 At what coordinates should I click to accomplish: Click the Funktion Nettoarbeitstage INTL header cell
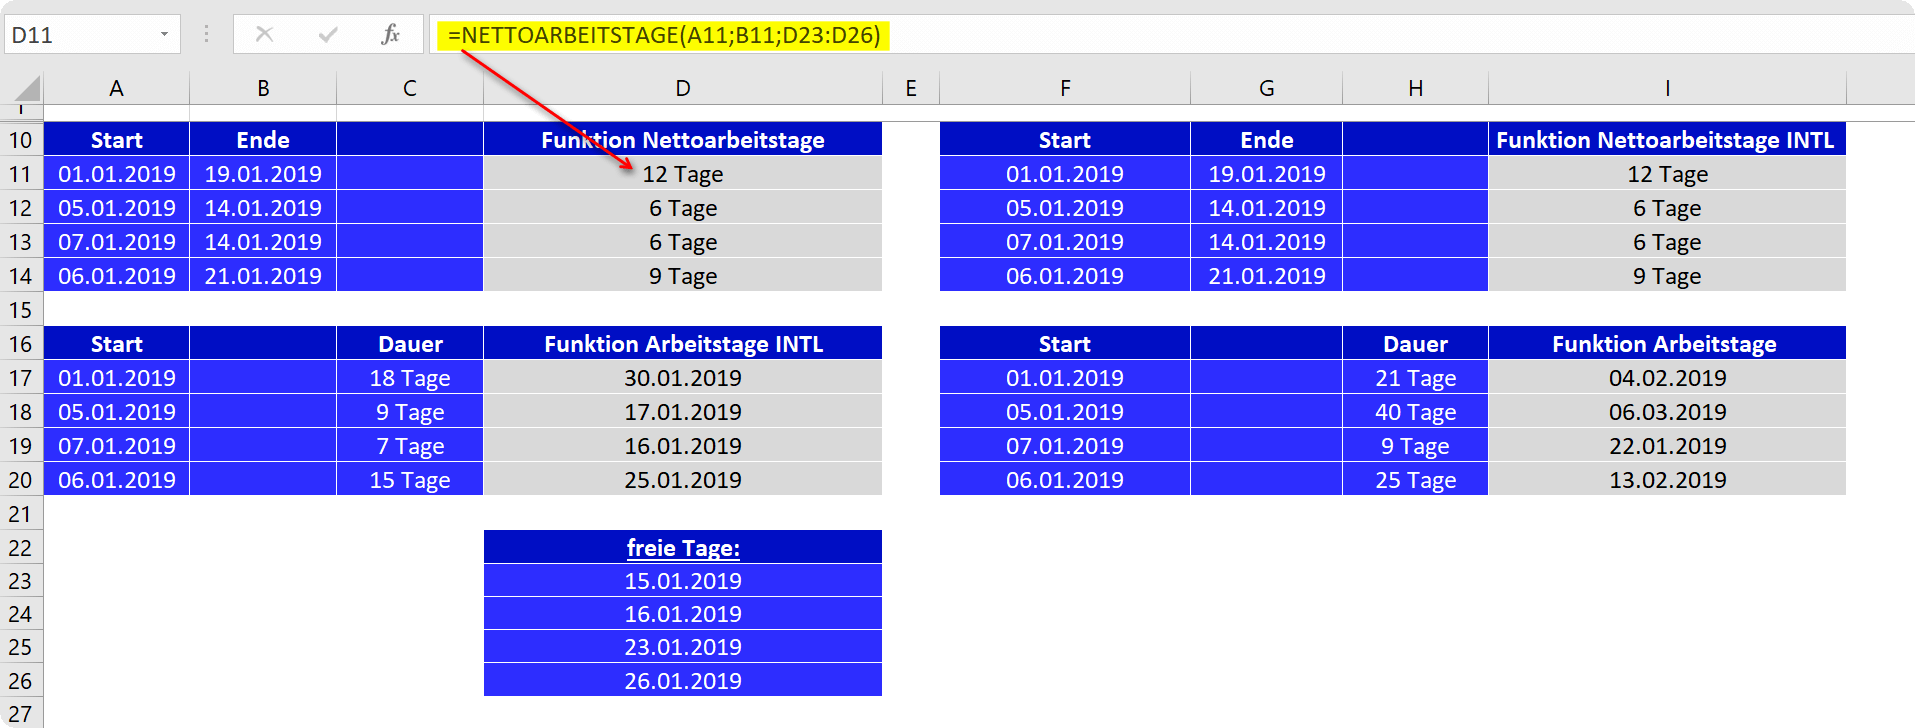point(1667,140)
